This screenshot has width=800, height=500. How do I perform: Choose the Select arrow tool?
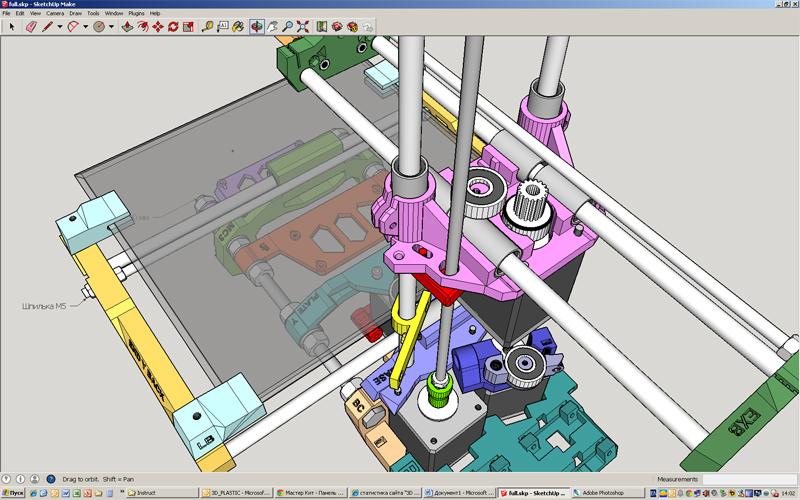click(x=12, y=27)
